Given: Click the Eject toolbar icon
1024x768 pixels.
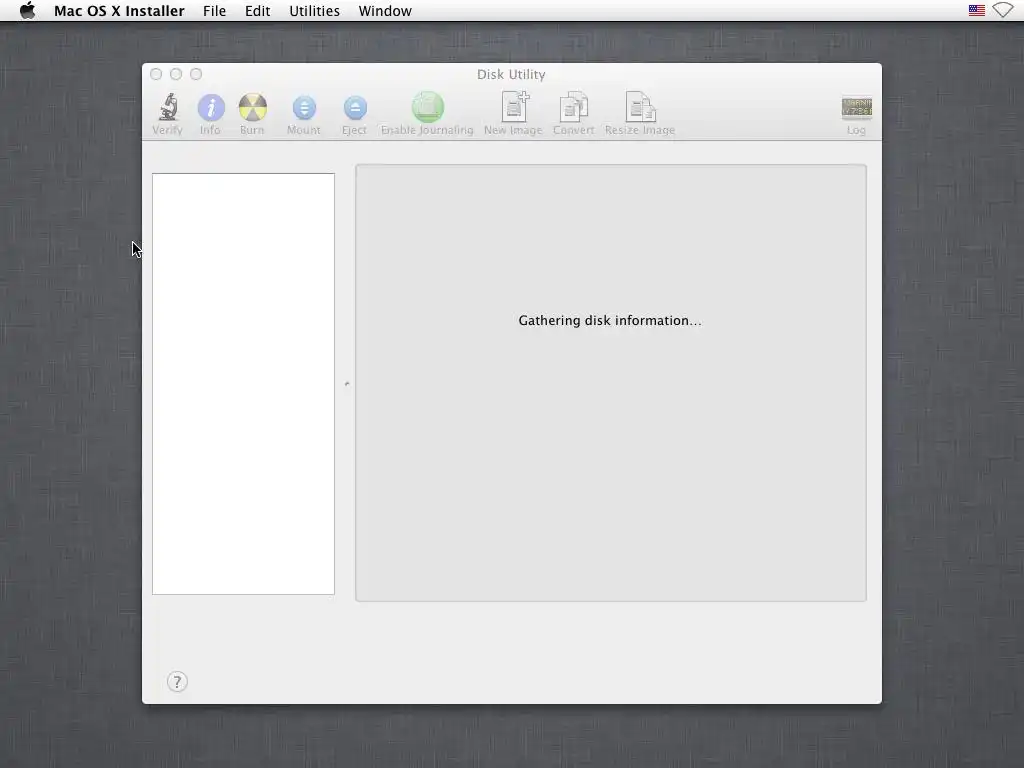Looking at the screenshot, I should [355, 108].
